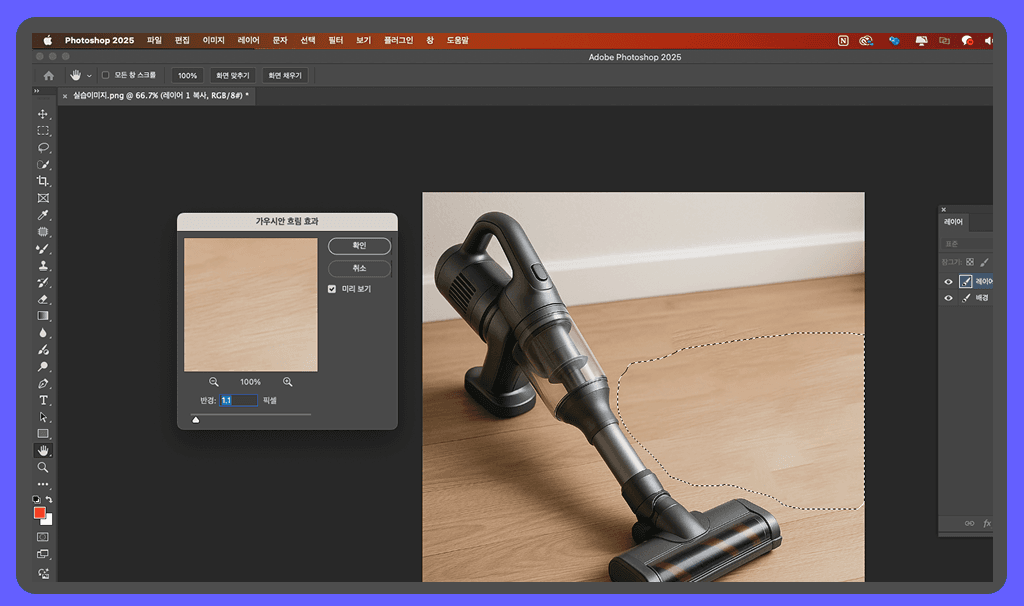Select the History Brush tool
This screenshot has height=606, width=1024.
click(43, 283)
